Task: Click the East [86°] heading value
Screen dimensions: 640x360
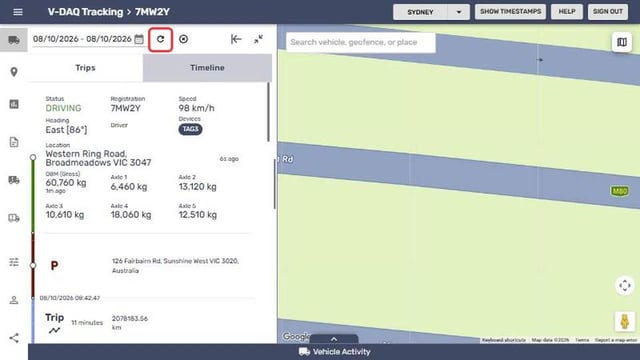Action: 66,130
